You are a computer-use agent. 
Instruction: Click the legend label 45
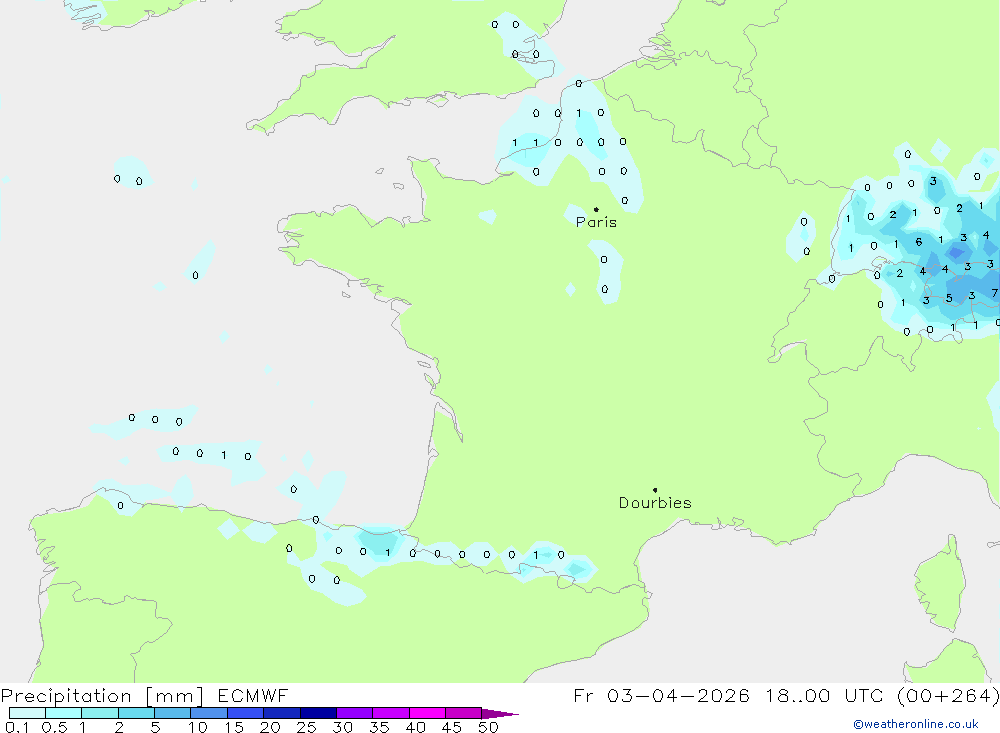point(452,727)
